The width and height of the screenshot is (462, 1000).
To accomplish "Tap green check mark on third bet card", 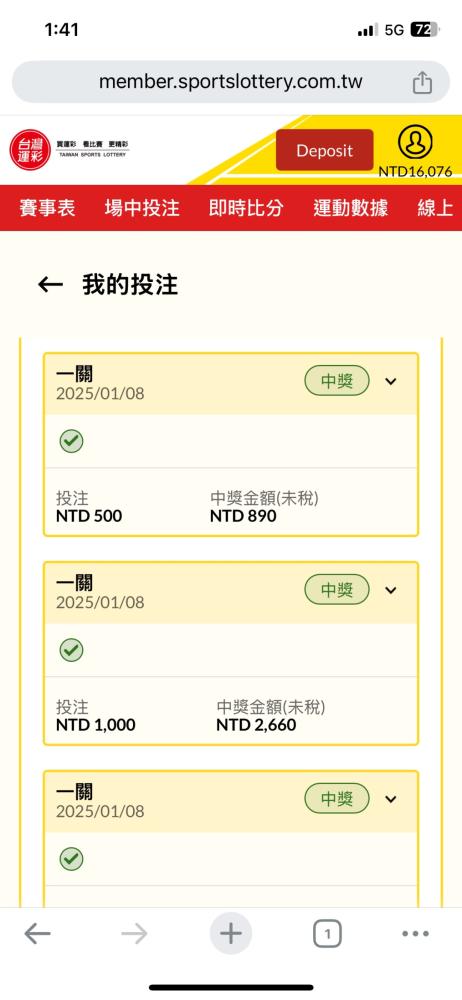I will pos(71,858).
